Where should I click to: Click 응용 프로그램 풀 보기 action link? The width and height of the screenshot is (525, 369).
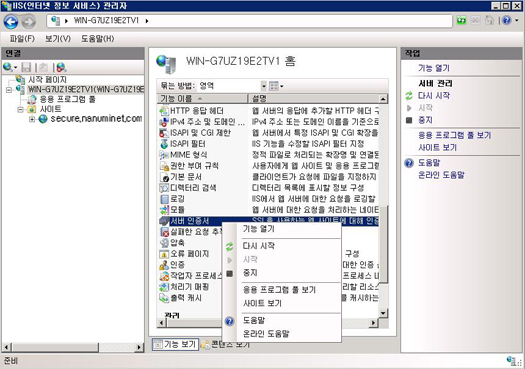(x=454, y=135)
